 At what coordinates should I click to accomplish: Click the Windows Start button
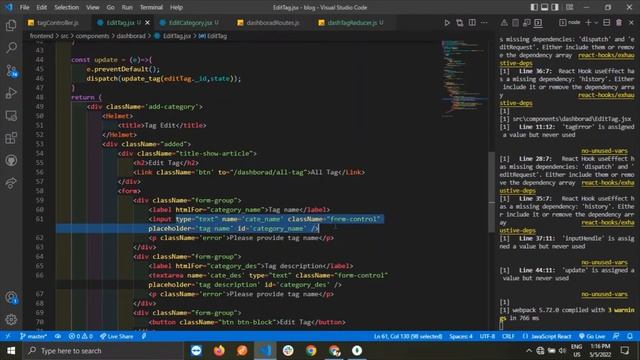pyautogui.click(x=11, y=351)
